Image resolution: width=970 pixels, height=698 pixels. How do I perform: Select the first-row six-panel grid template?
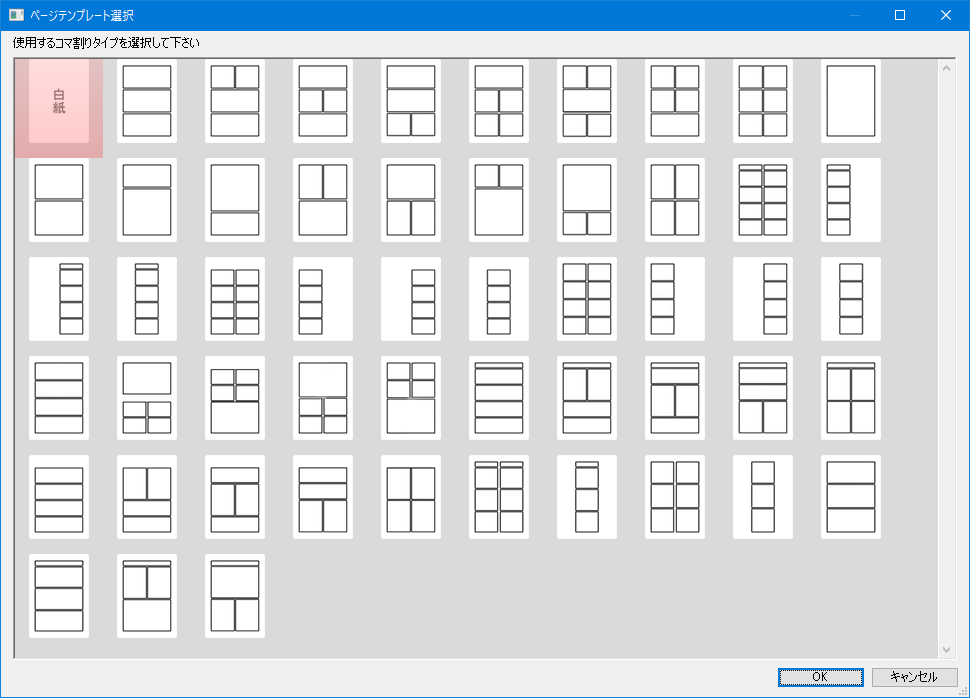coord(763,101)
